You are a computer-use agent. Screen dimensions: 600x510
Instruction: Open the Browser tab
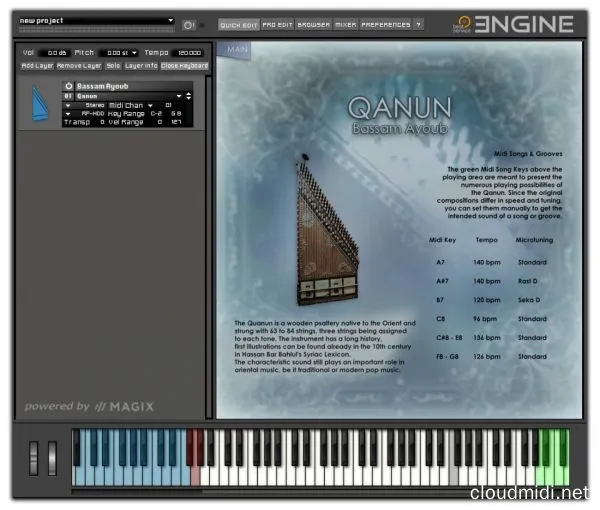(313, 23)
